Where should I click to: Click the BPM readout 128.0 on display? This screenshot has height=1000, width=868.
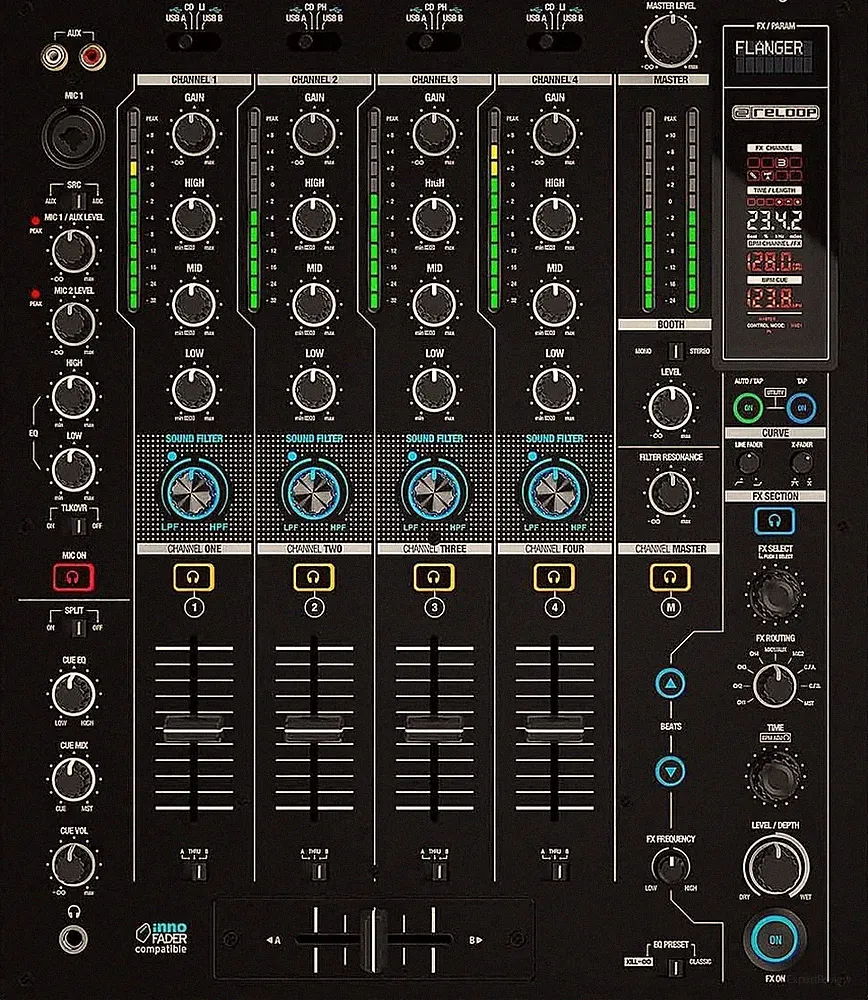coord(774,261)
